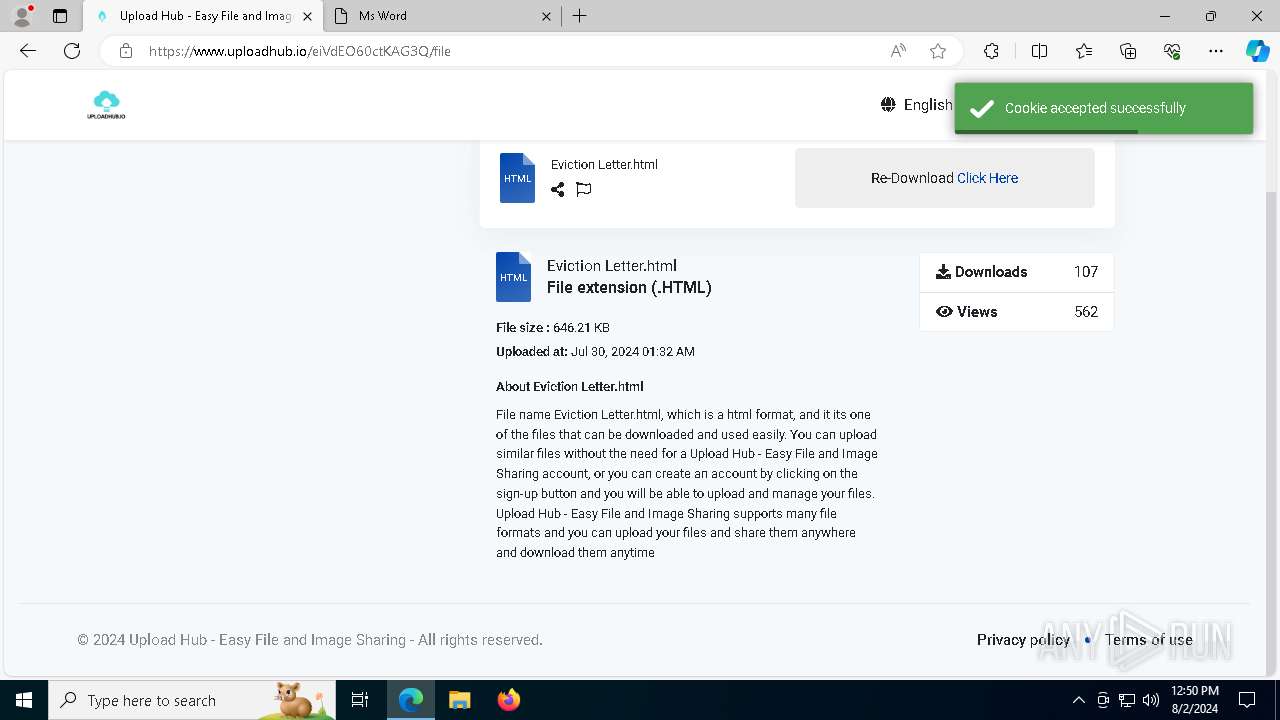Click the Views counter row
The image size is (1280, 720).
tap(1016, 312)
